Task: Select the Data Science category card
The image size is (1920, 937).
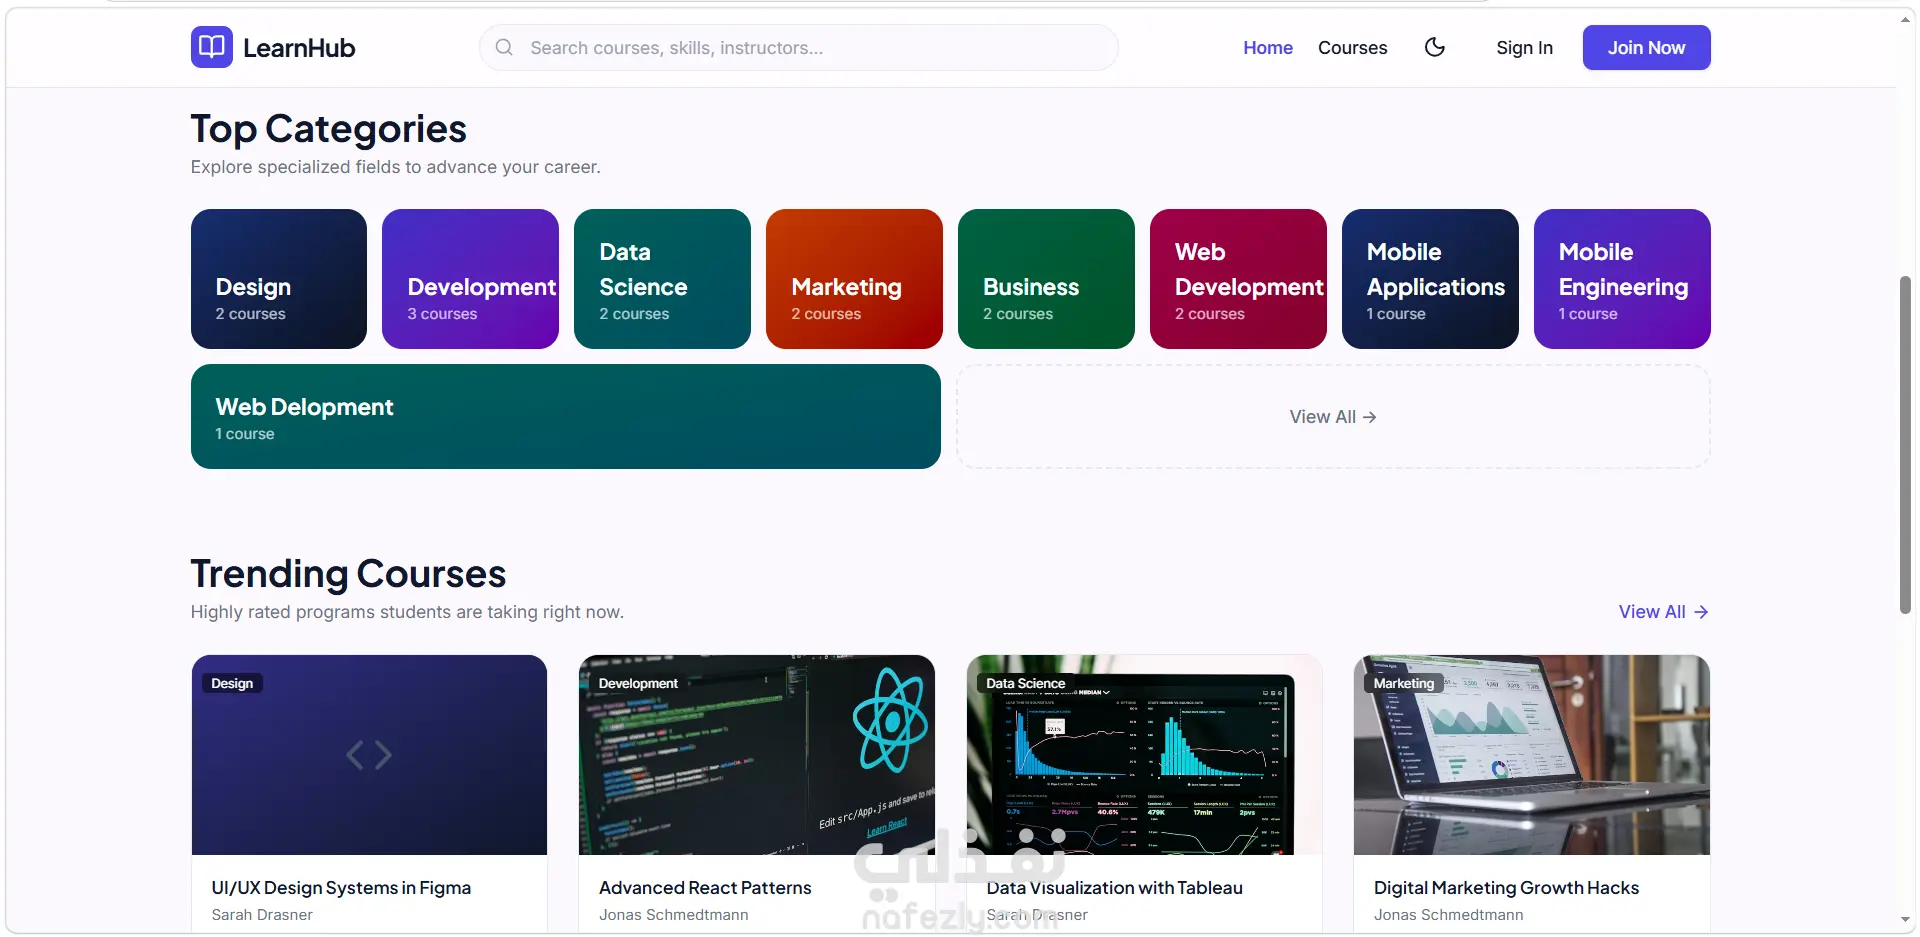Action: 662,279
